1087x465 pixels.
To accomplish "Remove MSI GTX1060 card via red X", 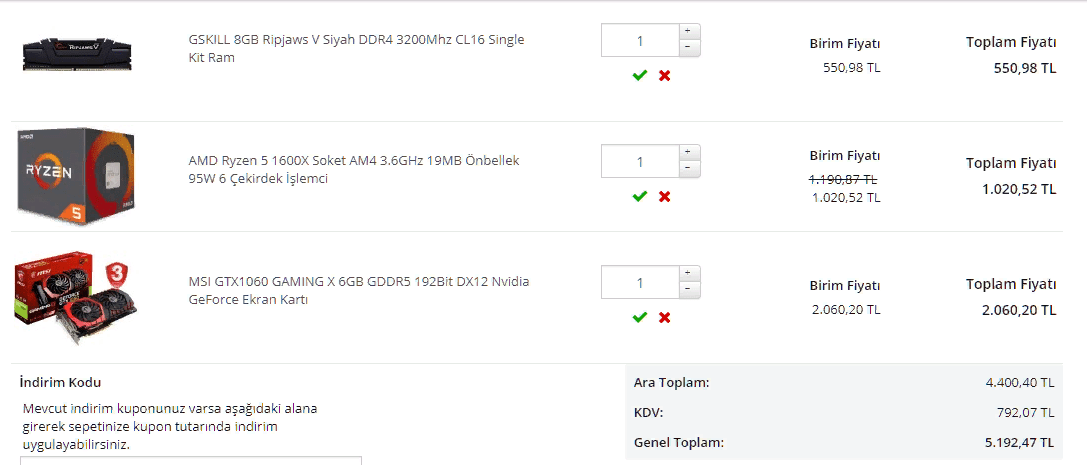I will tap(664, 317).
